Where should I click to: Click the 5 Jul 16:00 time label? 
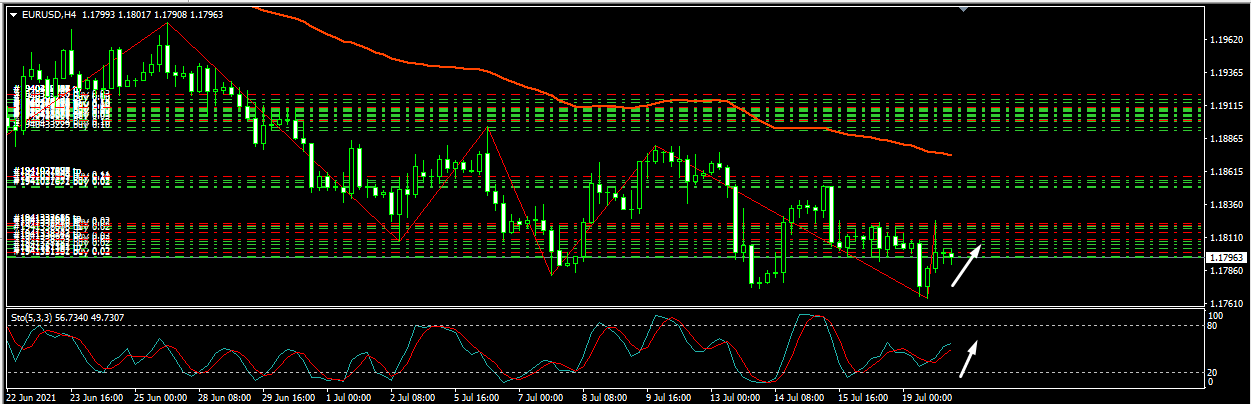point(478,396)
